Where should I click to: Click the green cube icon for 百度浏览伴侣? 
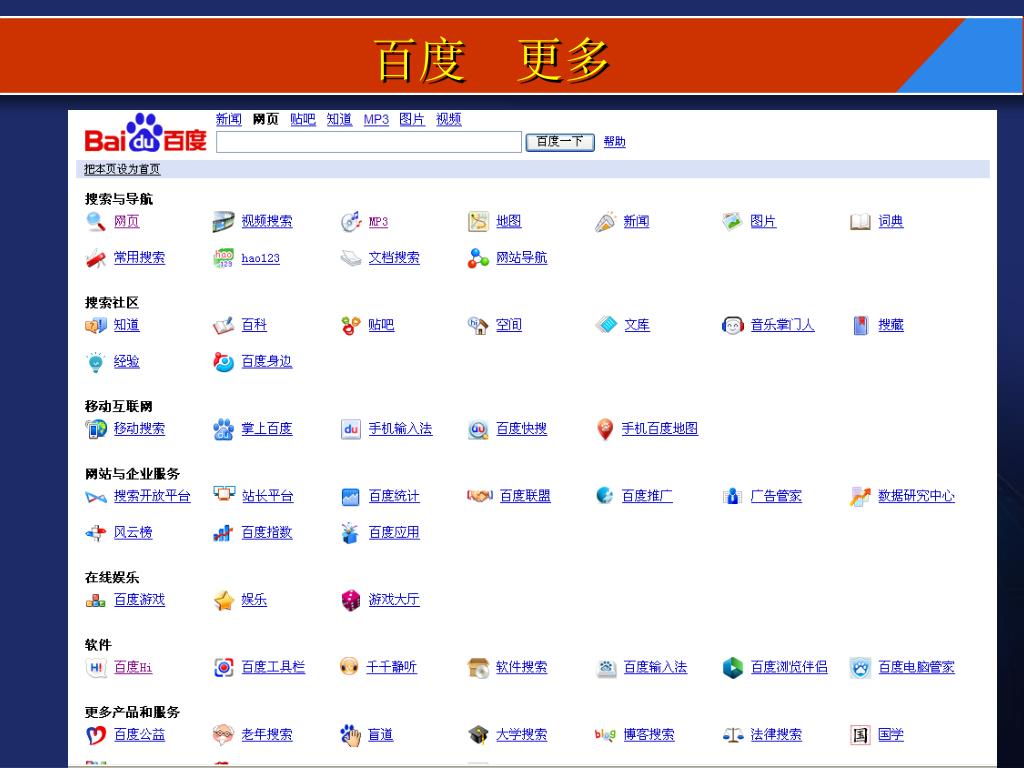point(733,667)
